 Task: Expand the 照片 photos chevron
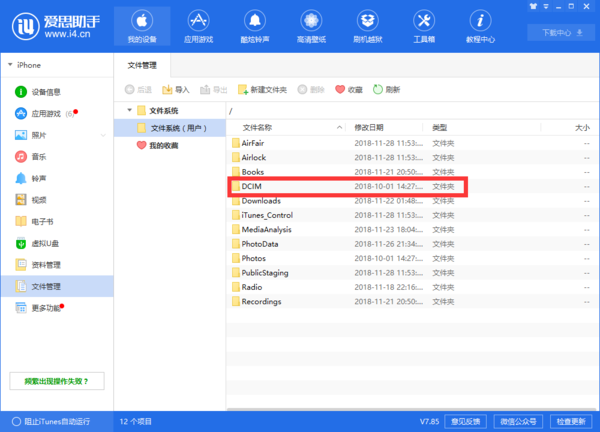pos(103,135)
